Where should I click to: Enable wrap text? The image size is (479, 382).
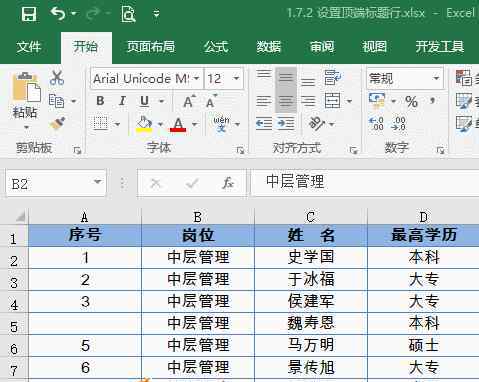click(332, 78)
